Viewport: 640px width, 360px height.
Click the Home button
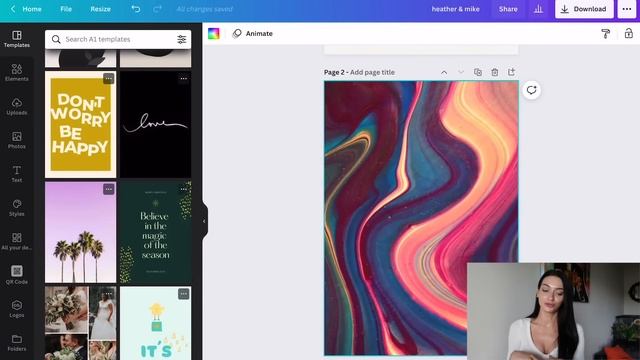click(x=31, y=9)
